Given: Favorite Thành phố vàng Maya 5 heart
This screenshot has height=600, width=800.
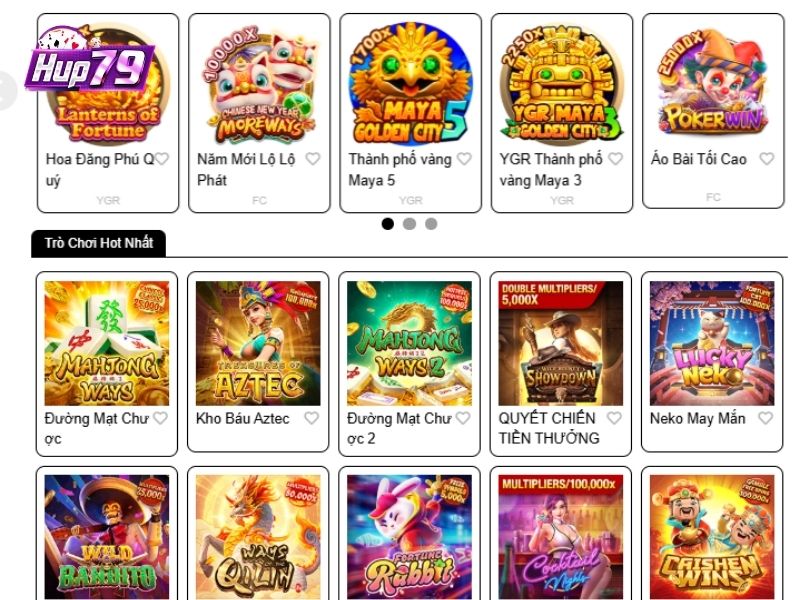Looking at the screenshot, I should (x=464, y=159).
